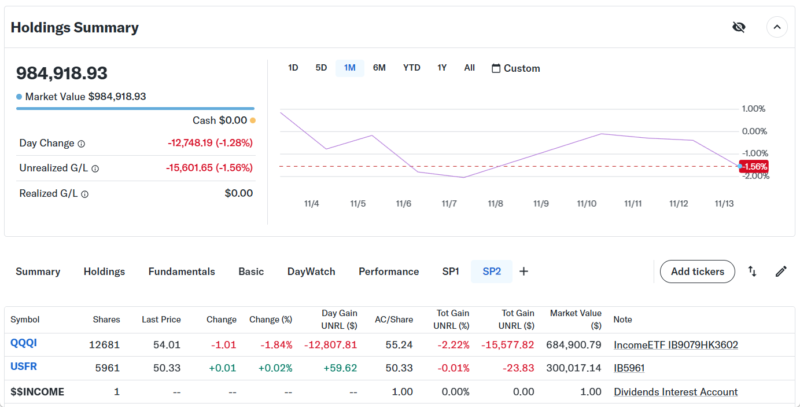The height and width of the screenshot is (407, 800).
Task: Open Custom date range calendar
Action: pos(515,68)
